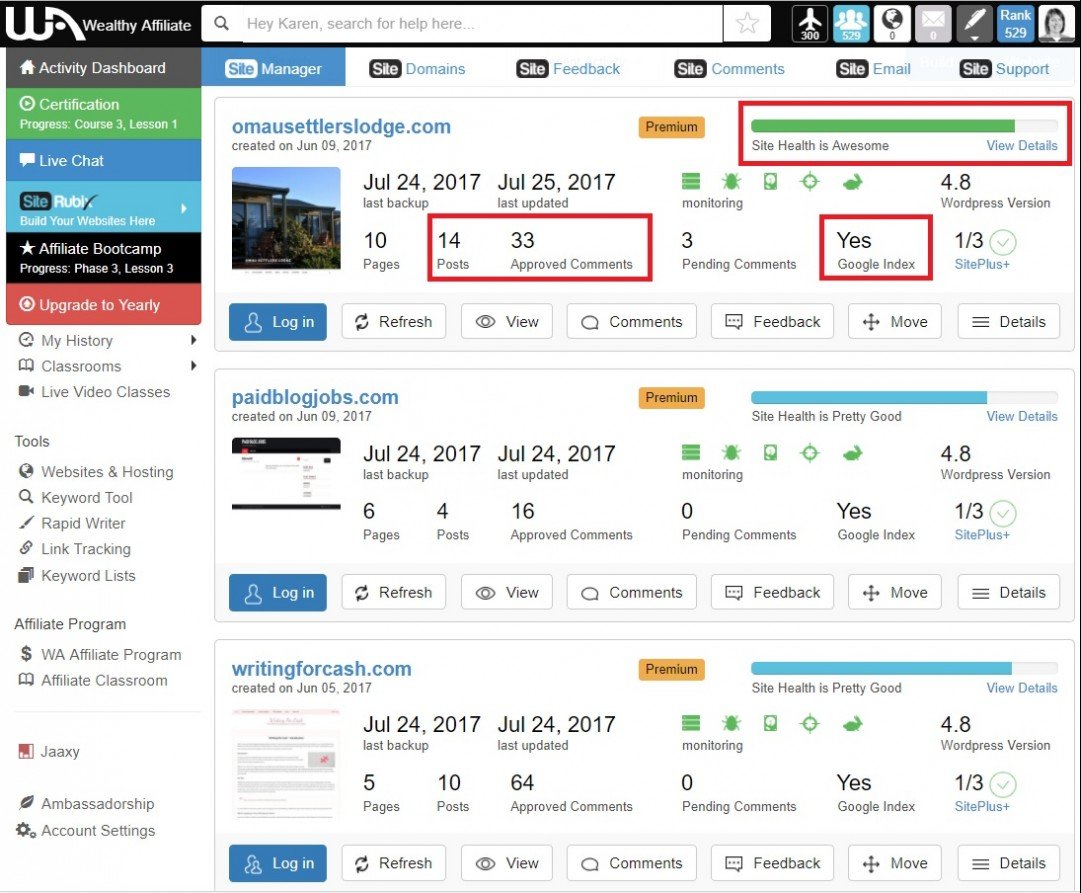The width and height of the screenshot is (1081, 893).
Task: Click the pencil write icon in header
Action: 973,23
